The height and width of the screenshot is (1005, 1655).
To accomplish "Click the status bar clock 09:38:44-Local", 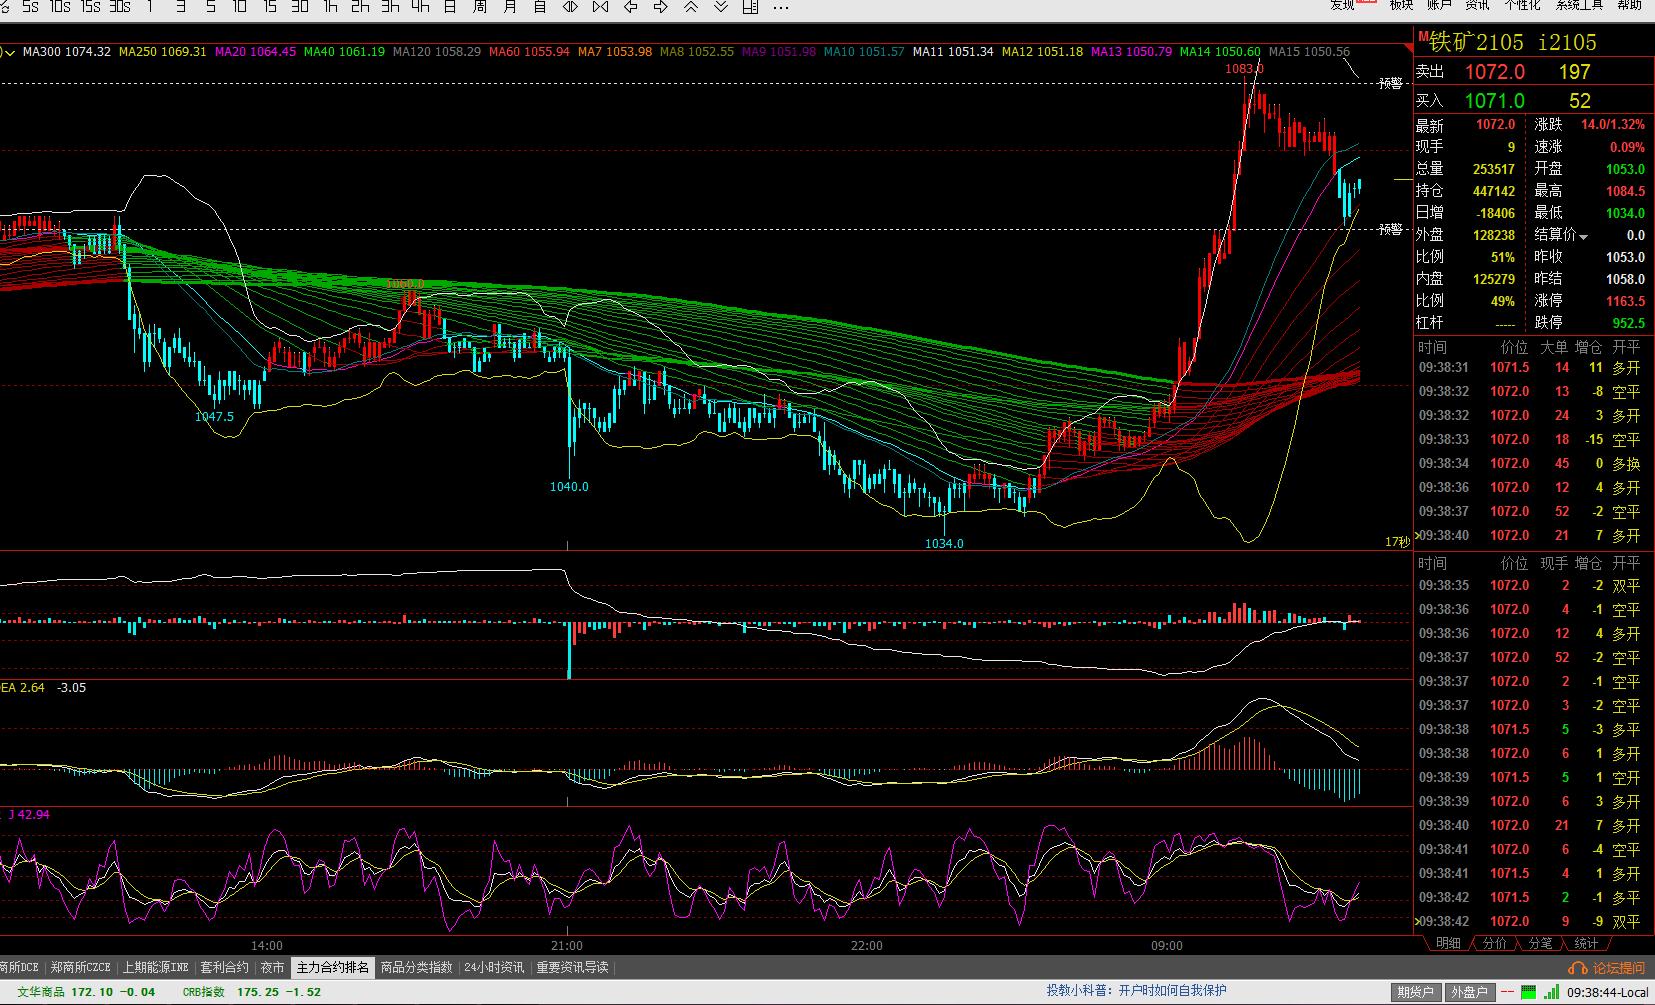I will pos(1608,993).
